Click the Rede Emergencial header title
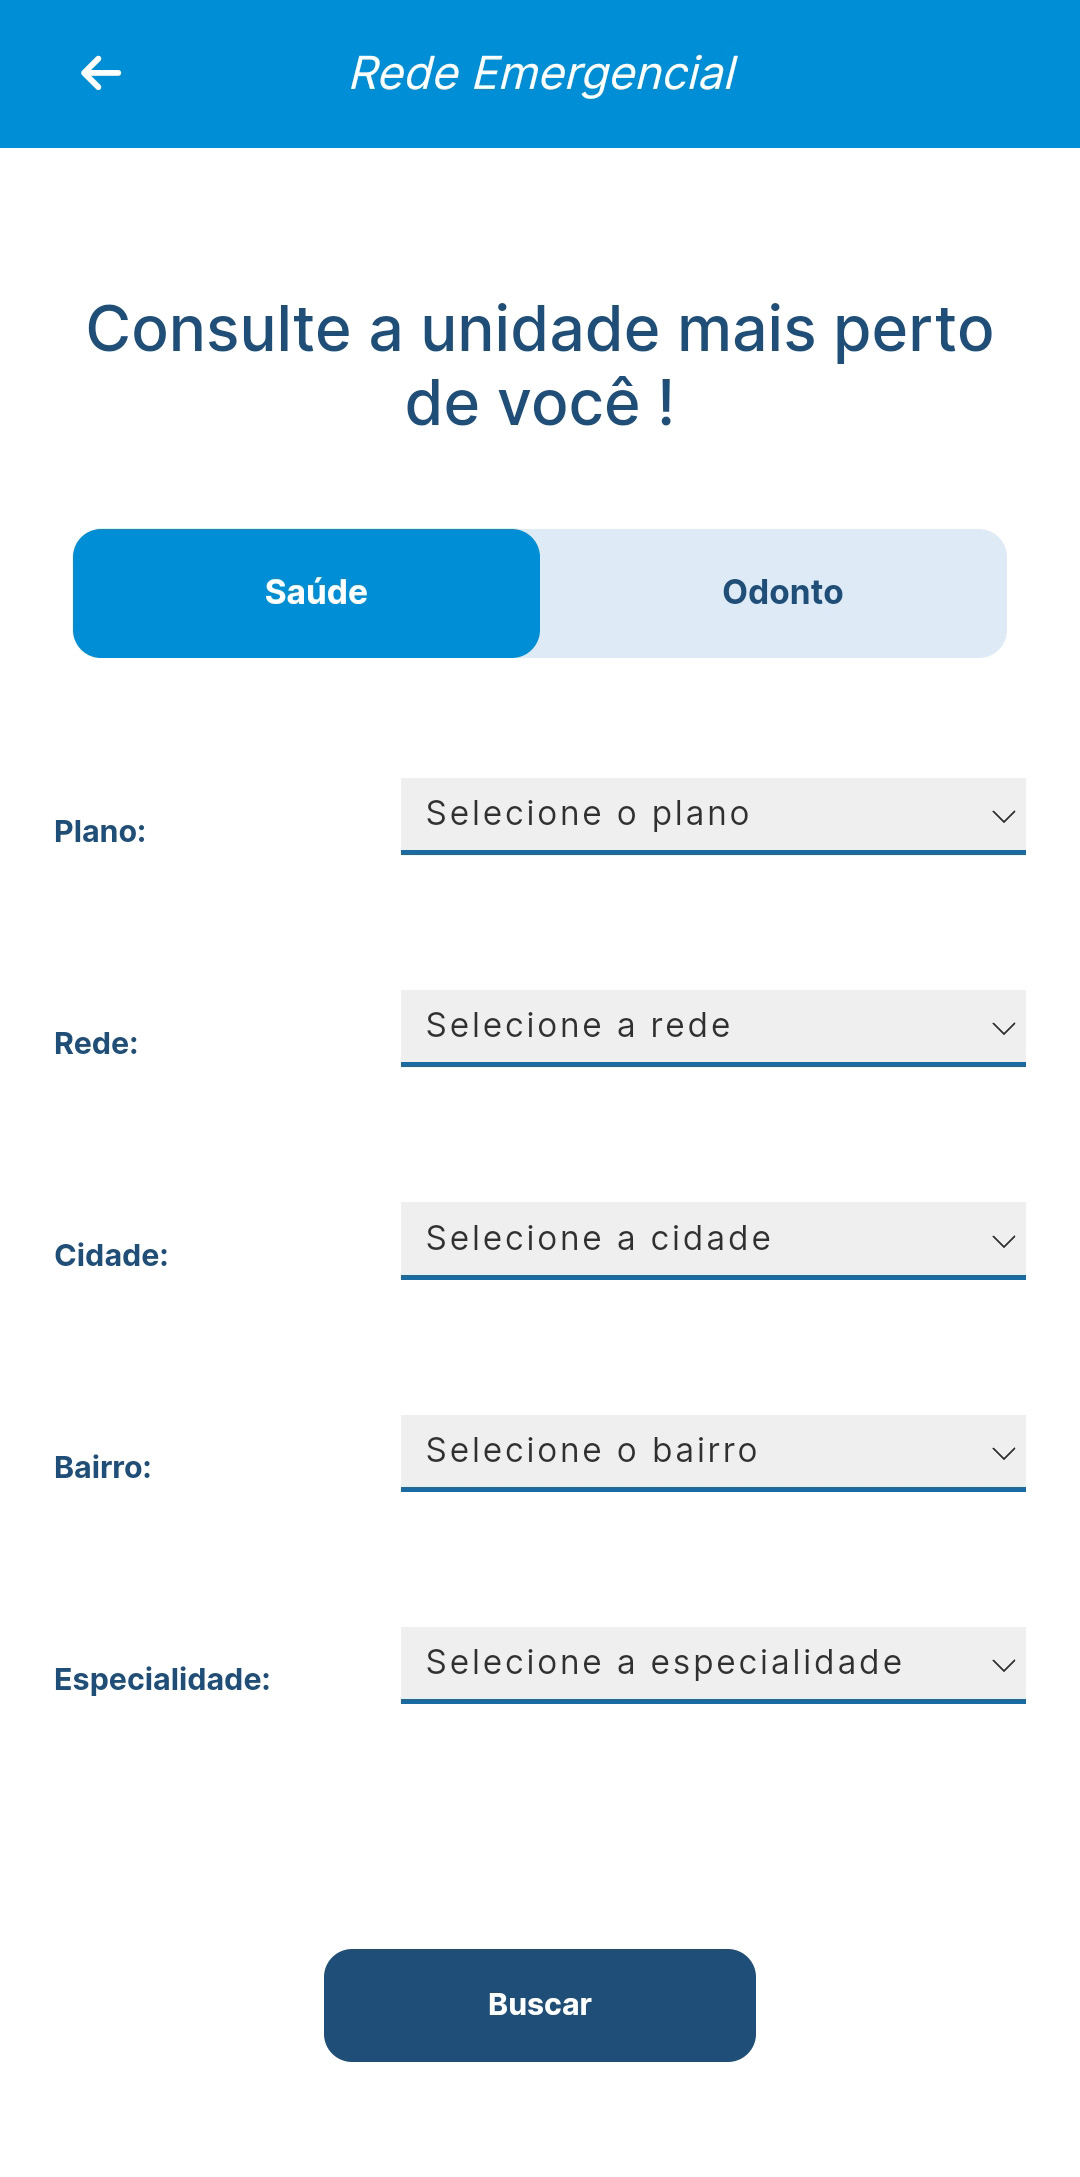The image size is (1080, 2177). tap(543, 74)
